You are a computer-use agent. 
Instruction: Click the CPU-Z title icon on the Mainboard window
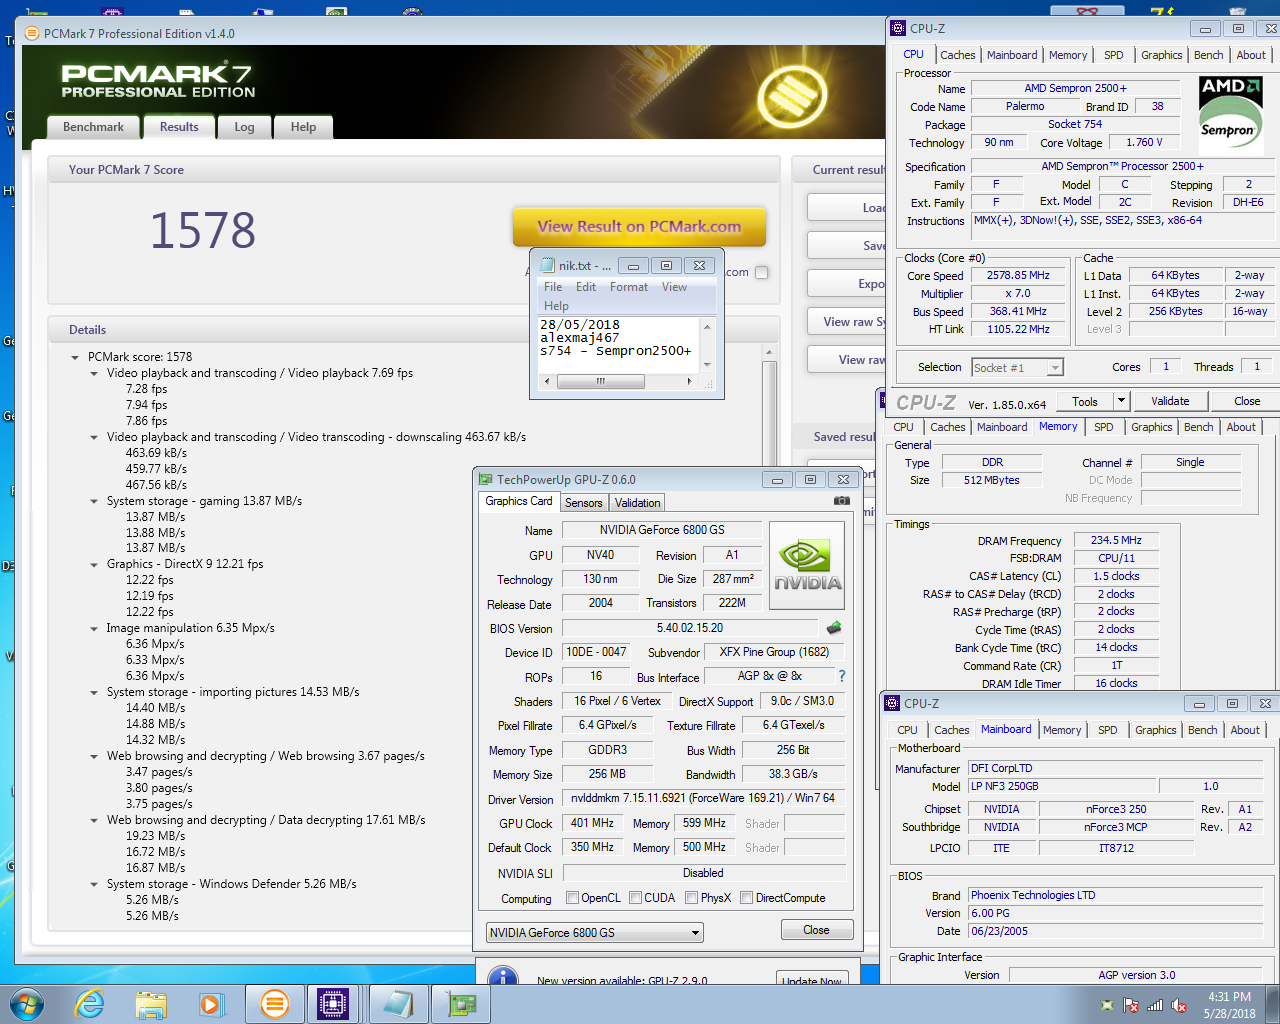click(x=893, y=703)
